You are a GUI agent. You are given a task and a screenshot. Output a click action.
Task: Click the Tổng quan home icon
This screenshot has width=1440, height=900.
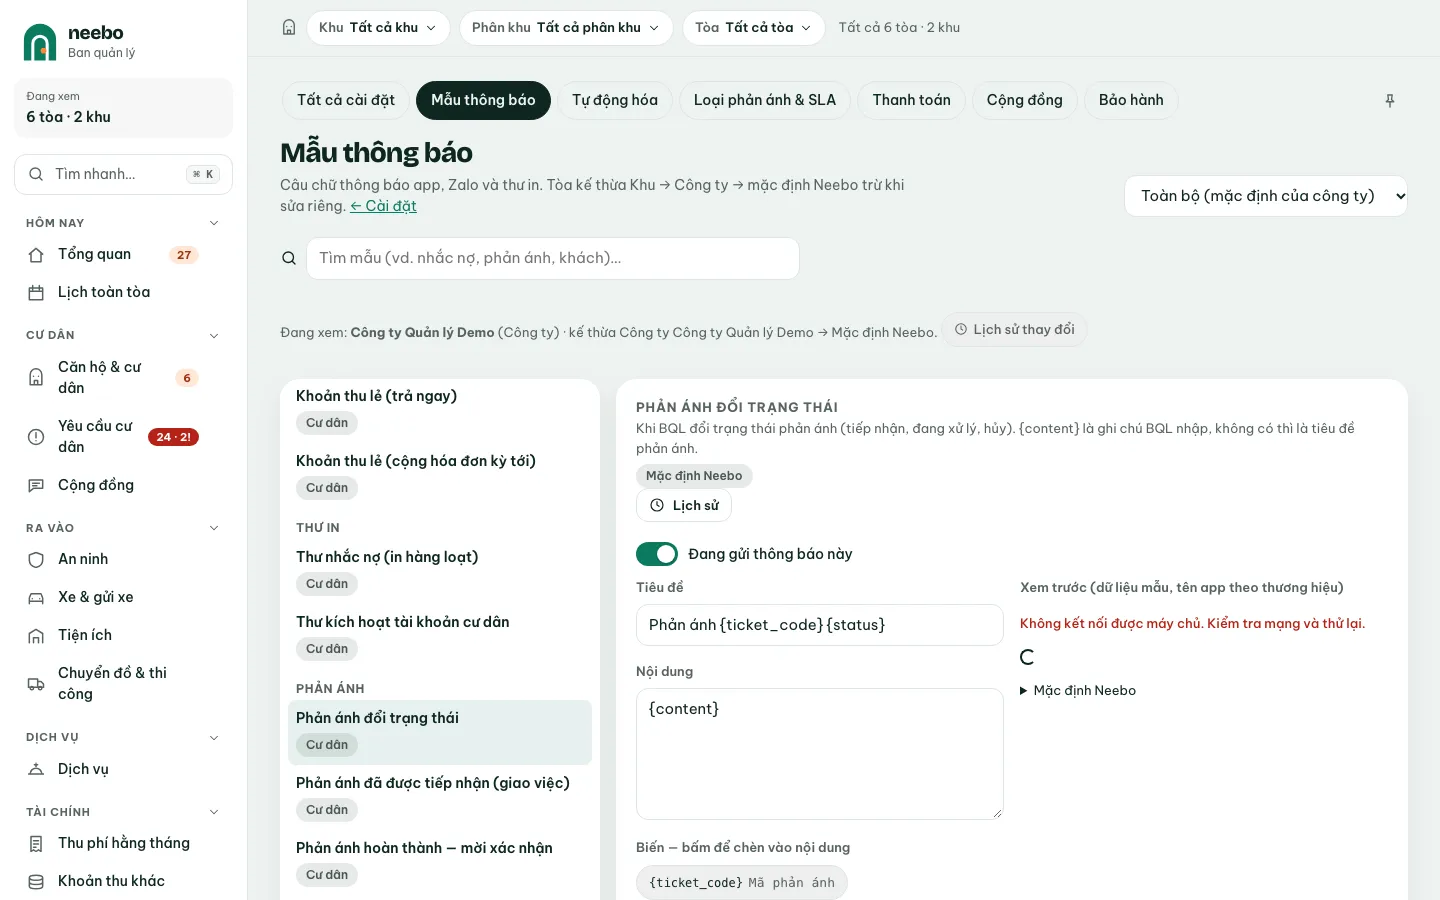pos(36,255)
